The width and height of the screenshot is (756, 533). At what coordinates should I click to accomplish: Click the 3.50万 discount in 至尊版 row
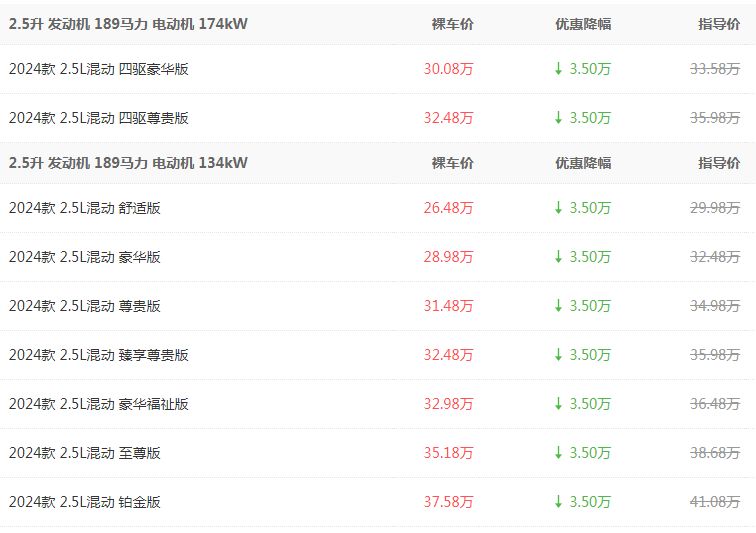click(x=583, y=453)
